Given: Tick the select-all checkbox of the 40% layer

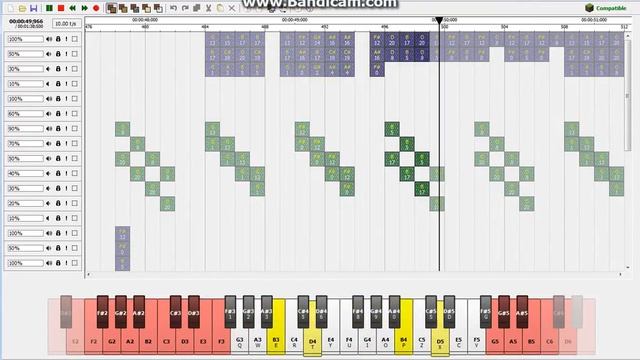Looking at the screenshot, I should coord(75,173).
